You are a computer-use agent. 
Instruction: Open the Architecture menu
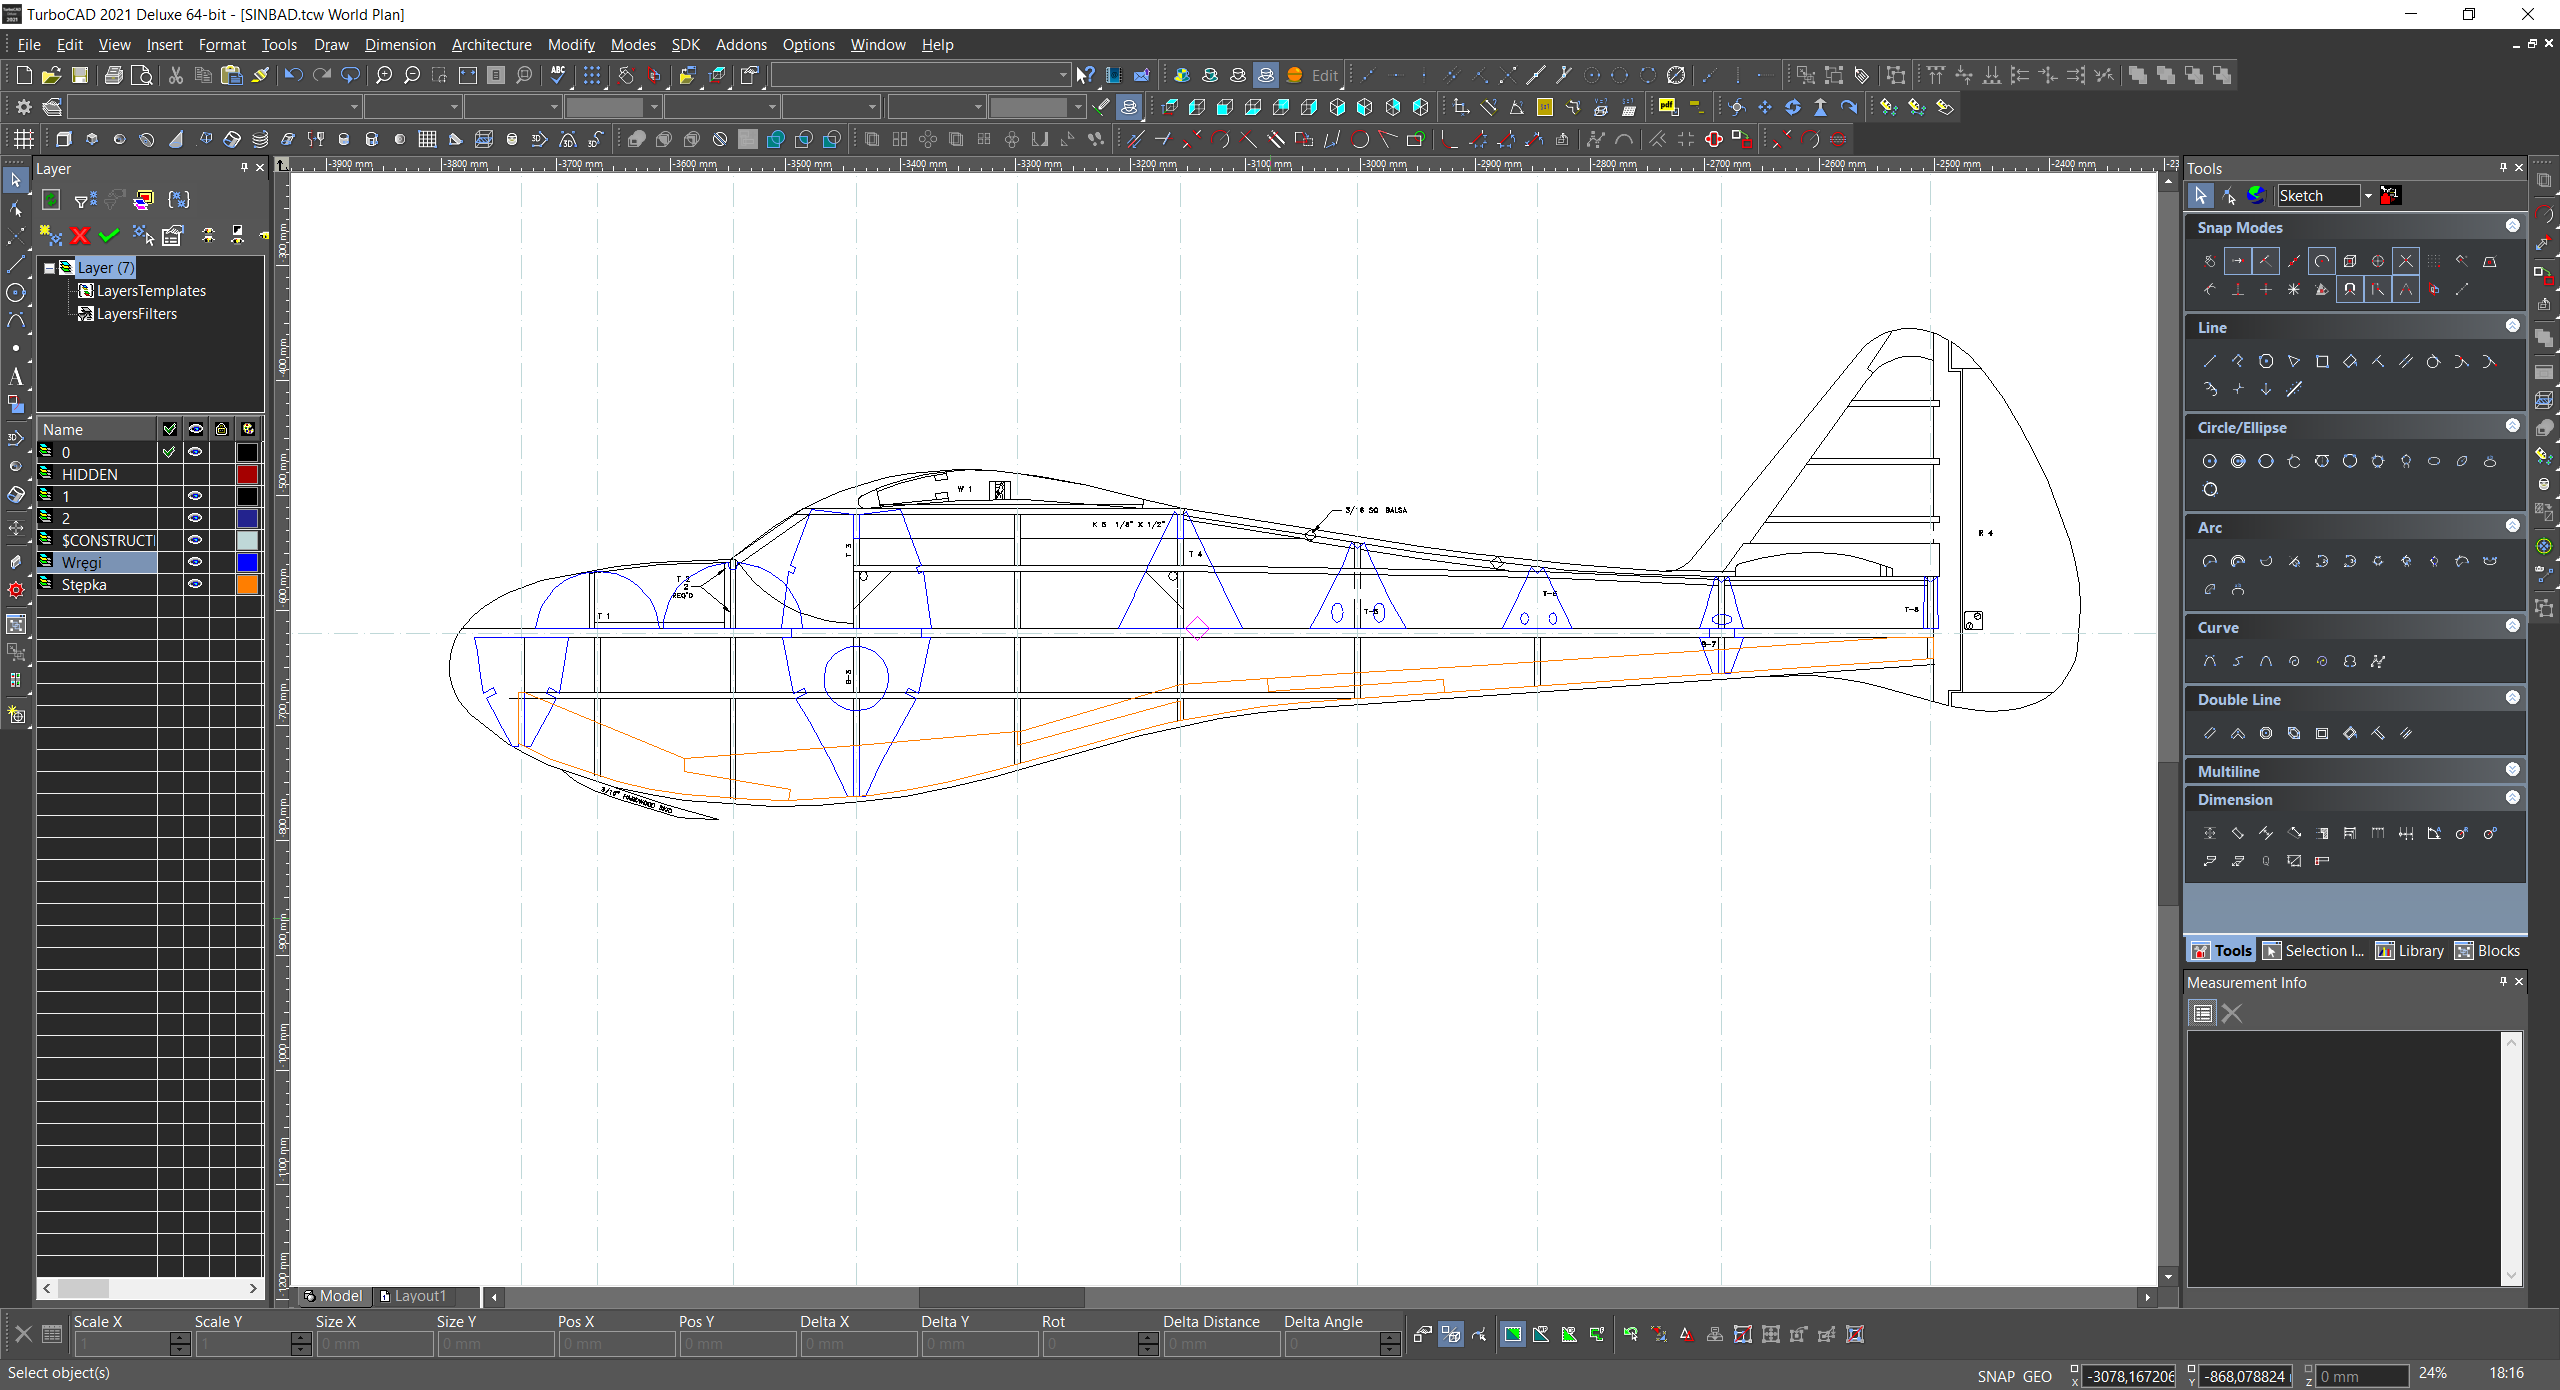tap(491, 45)
